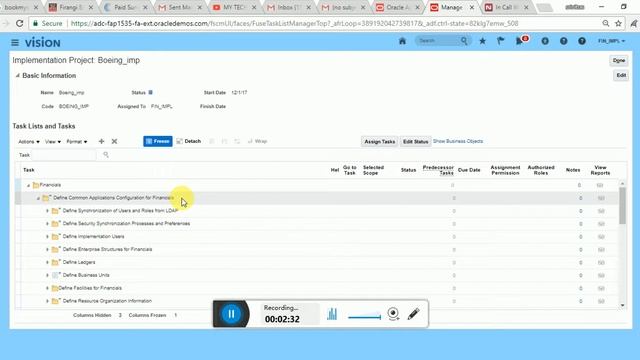Click the Task search input field
The width and height of the screenshot is (640, 360).
coord(64,155)
